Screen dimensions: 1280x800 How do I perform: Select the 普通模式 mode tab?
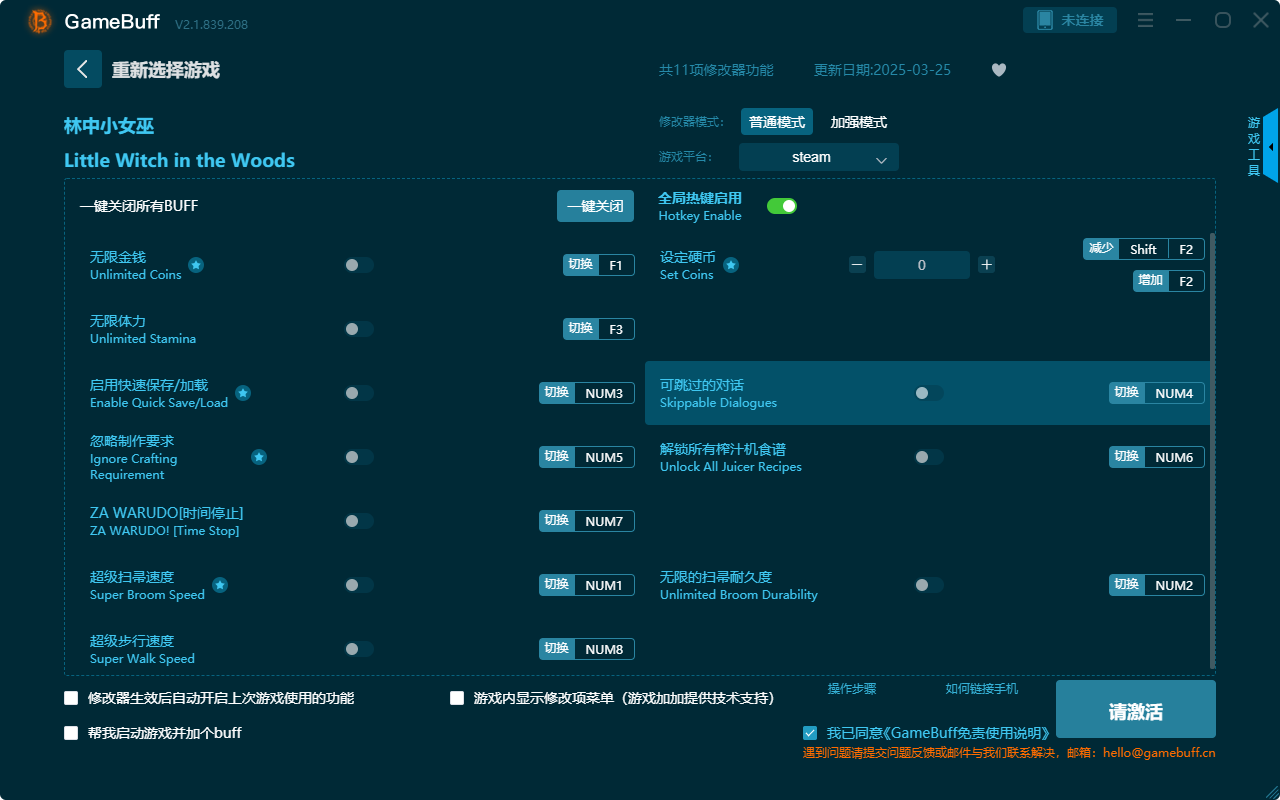(x=776, y=121)
